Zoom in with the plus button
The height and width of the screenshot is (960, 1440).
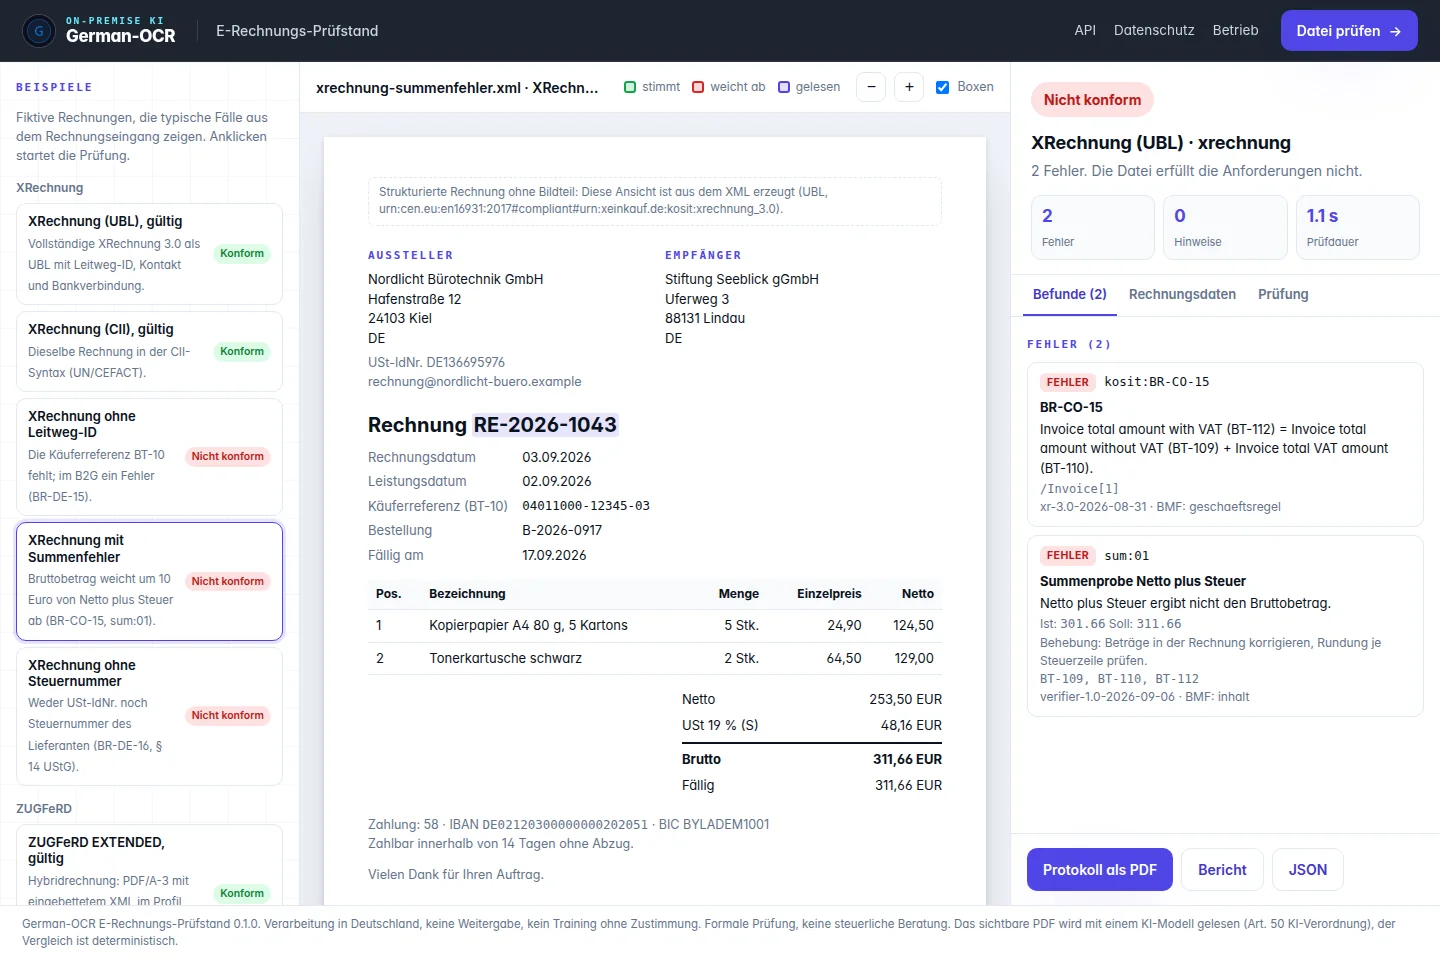pos(909,87)
